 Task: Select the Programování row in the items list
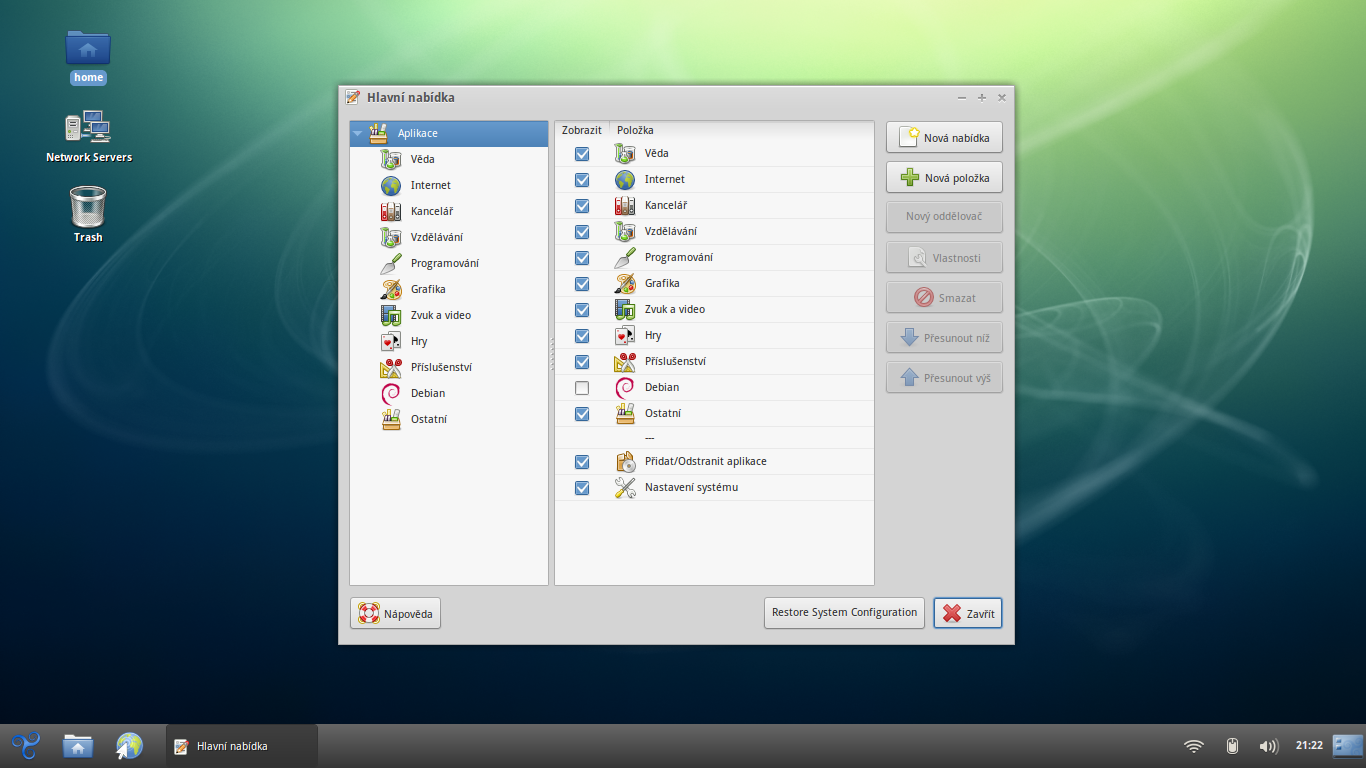point(714,257)
